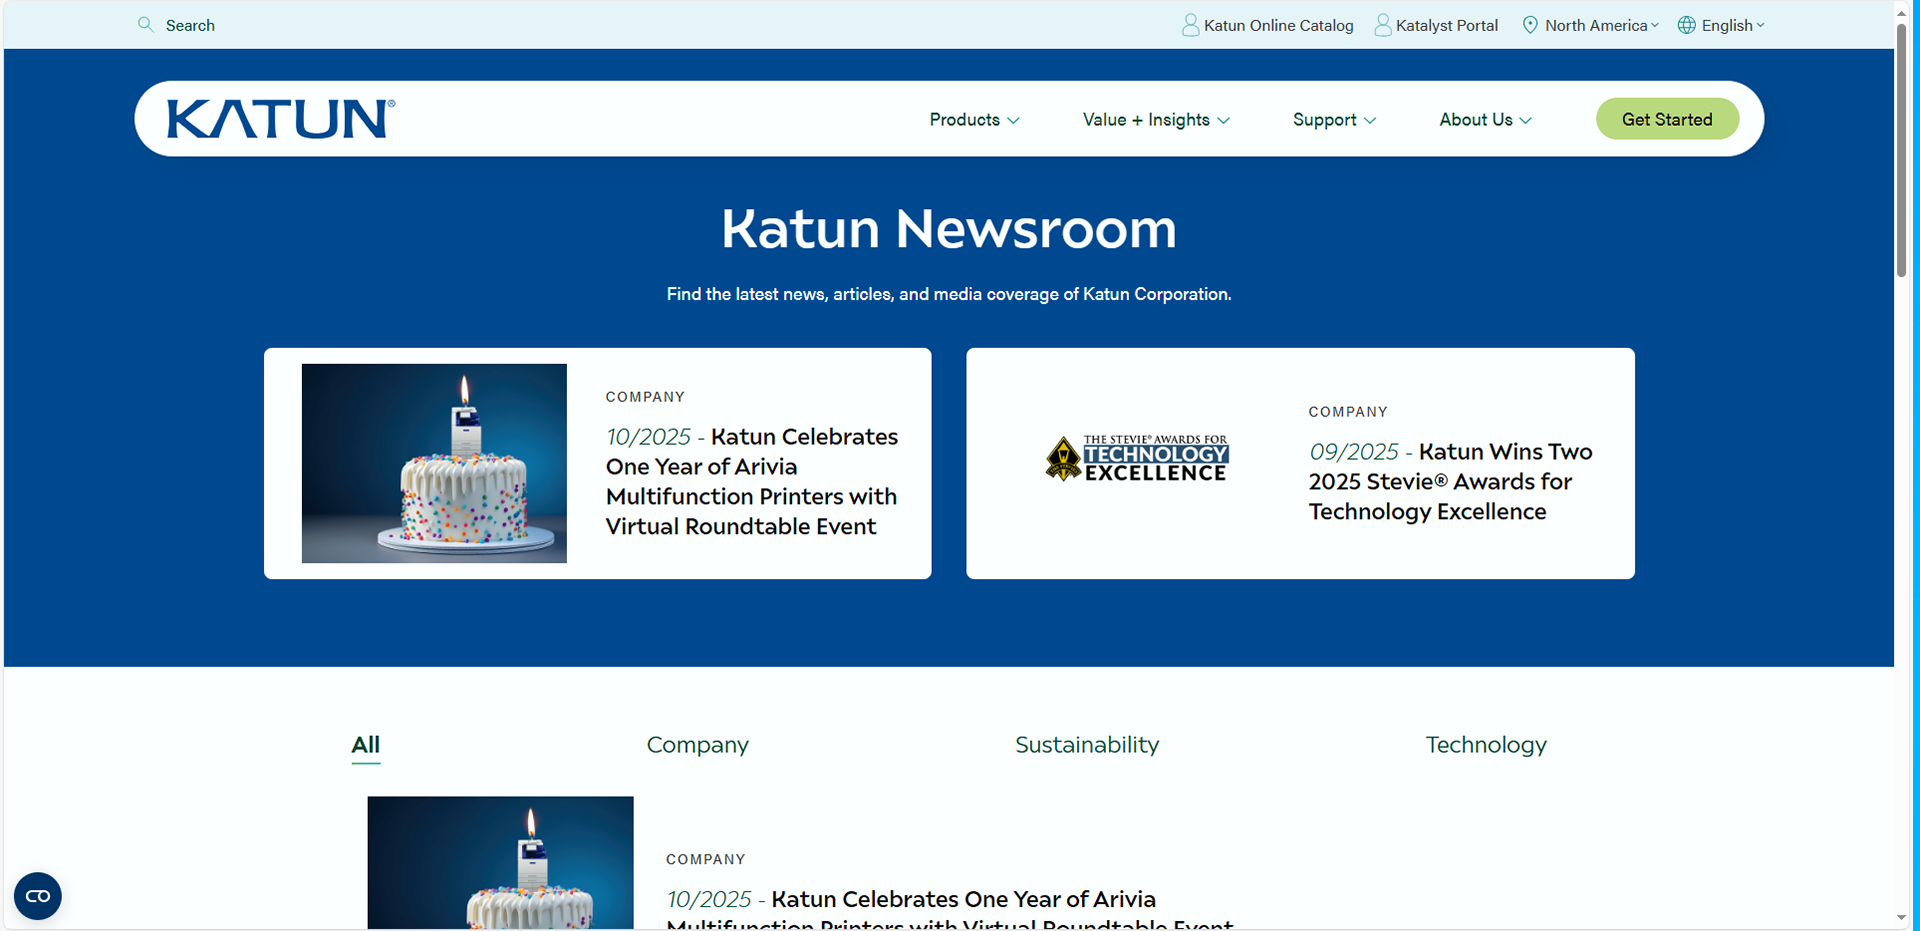
Task: Click the Get Started button
Action: pyautogui.click(x=1666, y=118)
